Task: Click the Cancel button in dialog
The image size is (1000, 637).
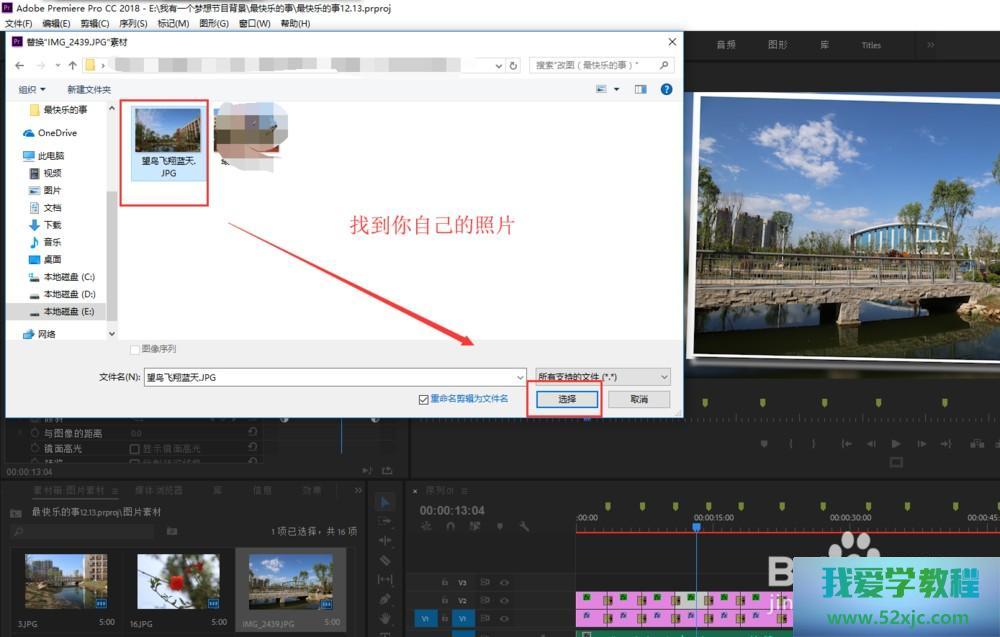Action: tap(639, 399)
